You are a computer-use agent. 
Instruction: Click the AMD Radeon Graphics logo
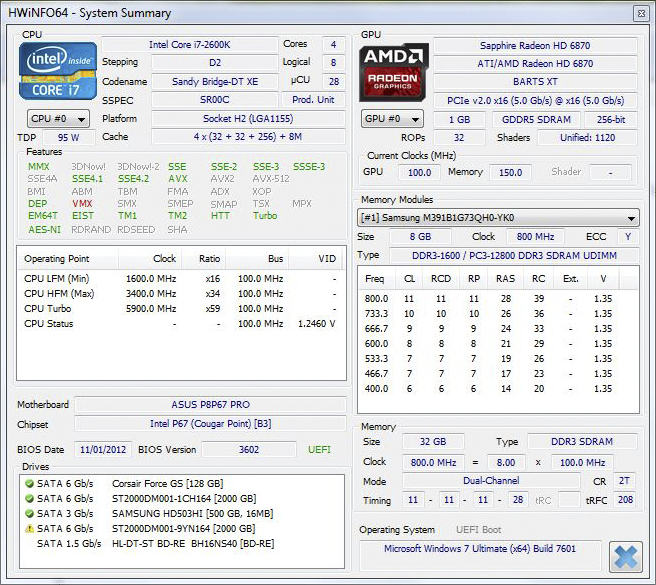[x=394, y=72]
